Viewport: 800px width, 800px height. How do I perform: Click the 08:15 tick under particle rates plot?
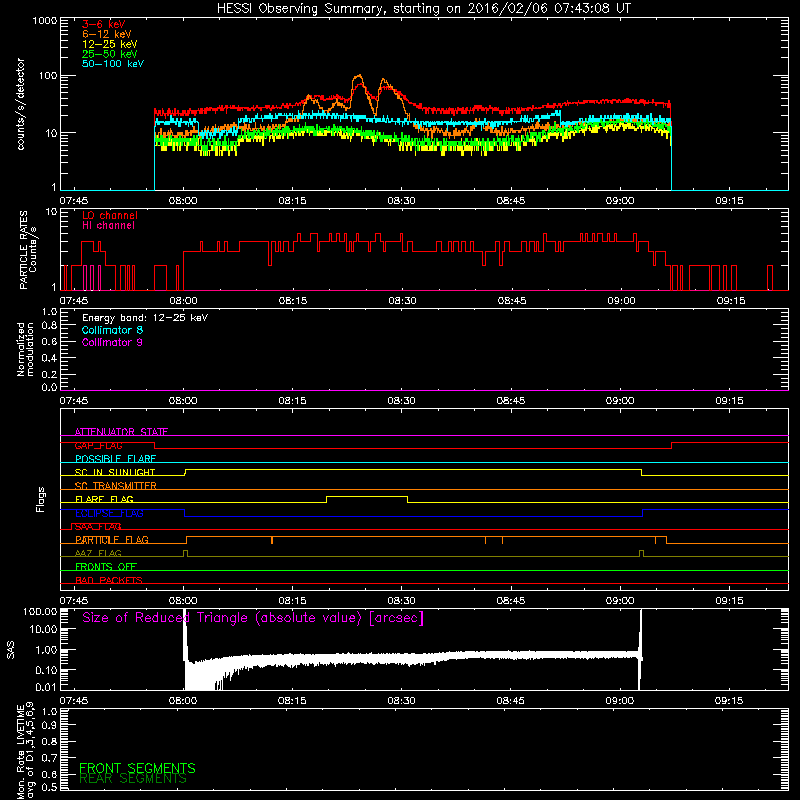pos(292,301)
